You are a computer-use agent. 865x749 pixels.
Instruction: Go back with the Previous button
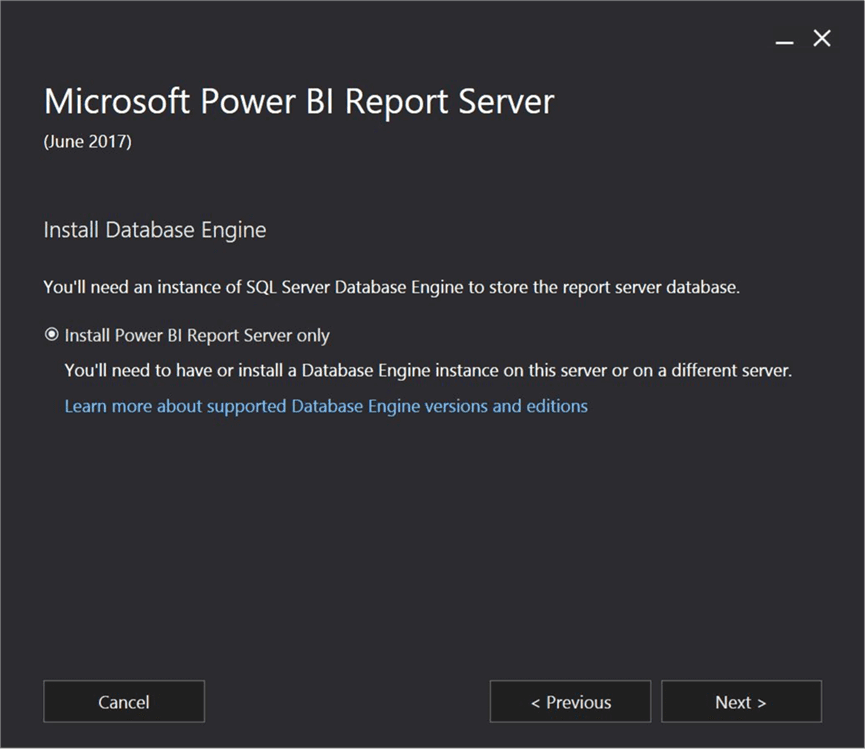570,702
